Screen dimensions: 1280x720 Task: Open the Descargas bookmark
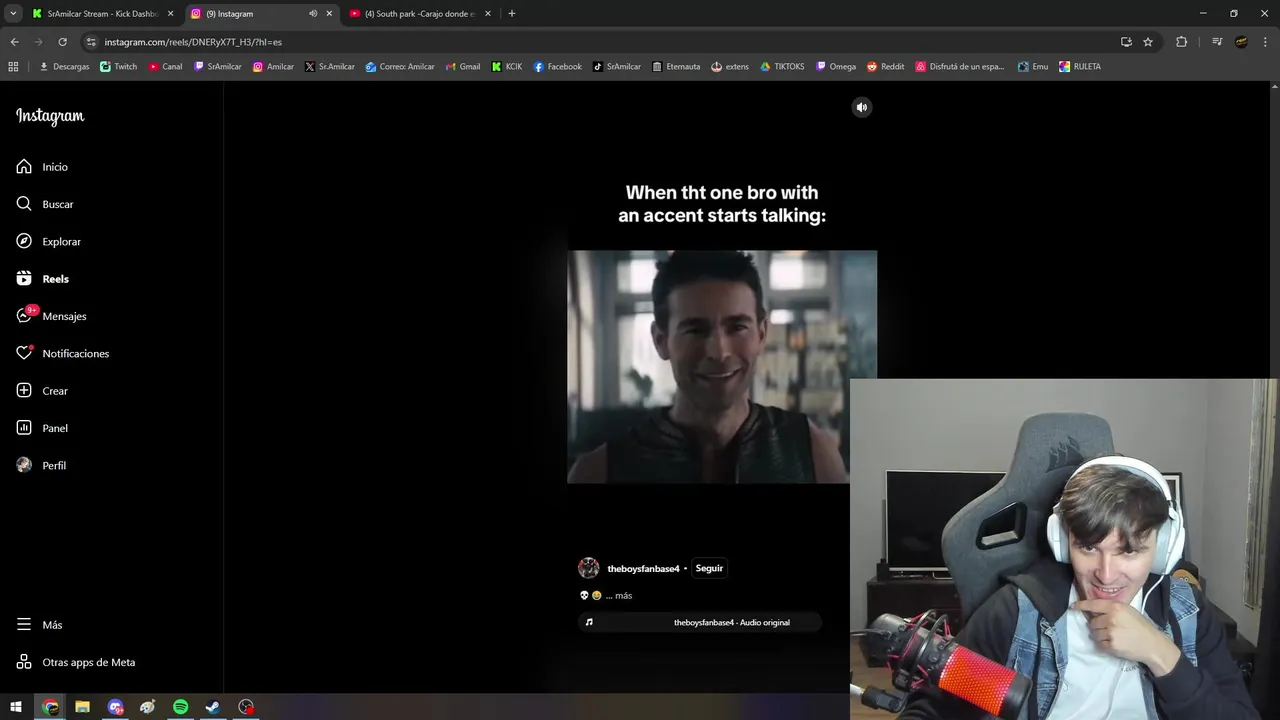[x=64, y=67]
